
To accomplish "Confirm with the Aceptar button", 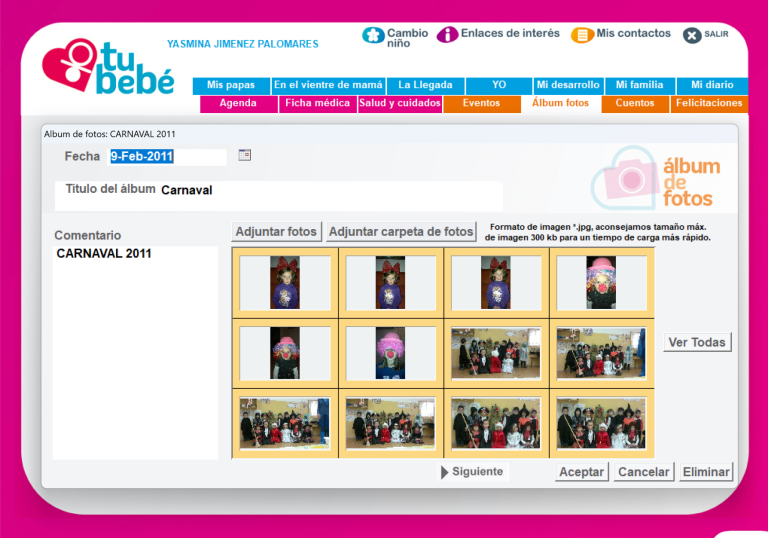I will (581, 472).
